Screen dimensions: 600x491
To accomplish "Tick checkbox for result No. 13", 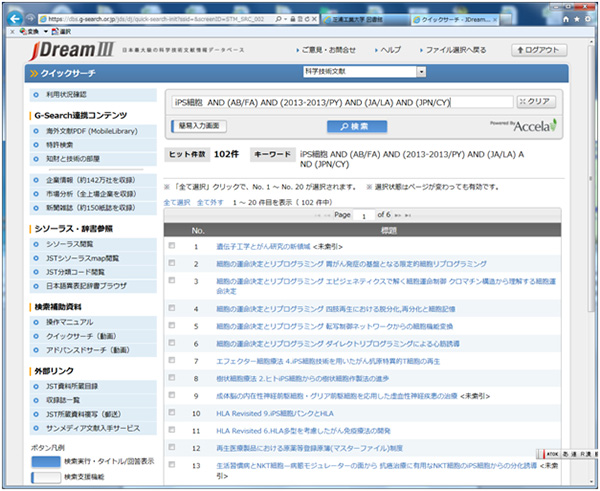I will pos(172,465).
